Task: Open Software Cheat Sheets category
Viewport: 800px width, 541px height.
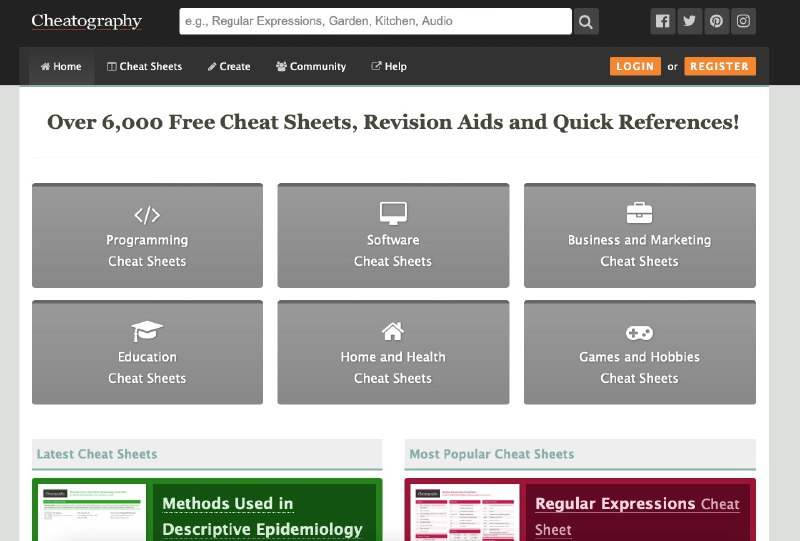Action: tap(393, 235)
